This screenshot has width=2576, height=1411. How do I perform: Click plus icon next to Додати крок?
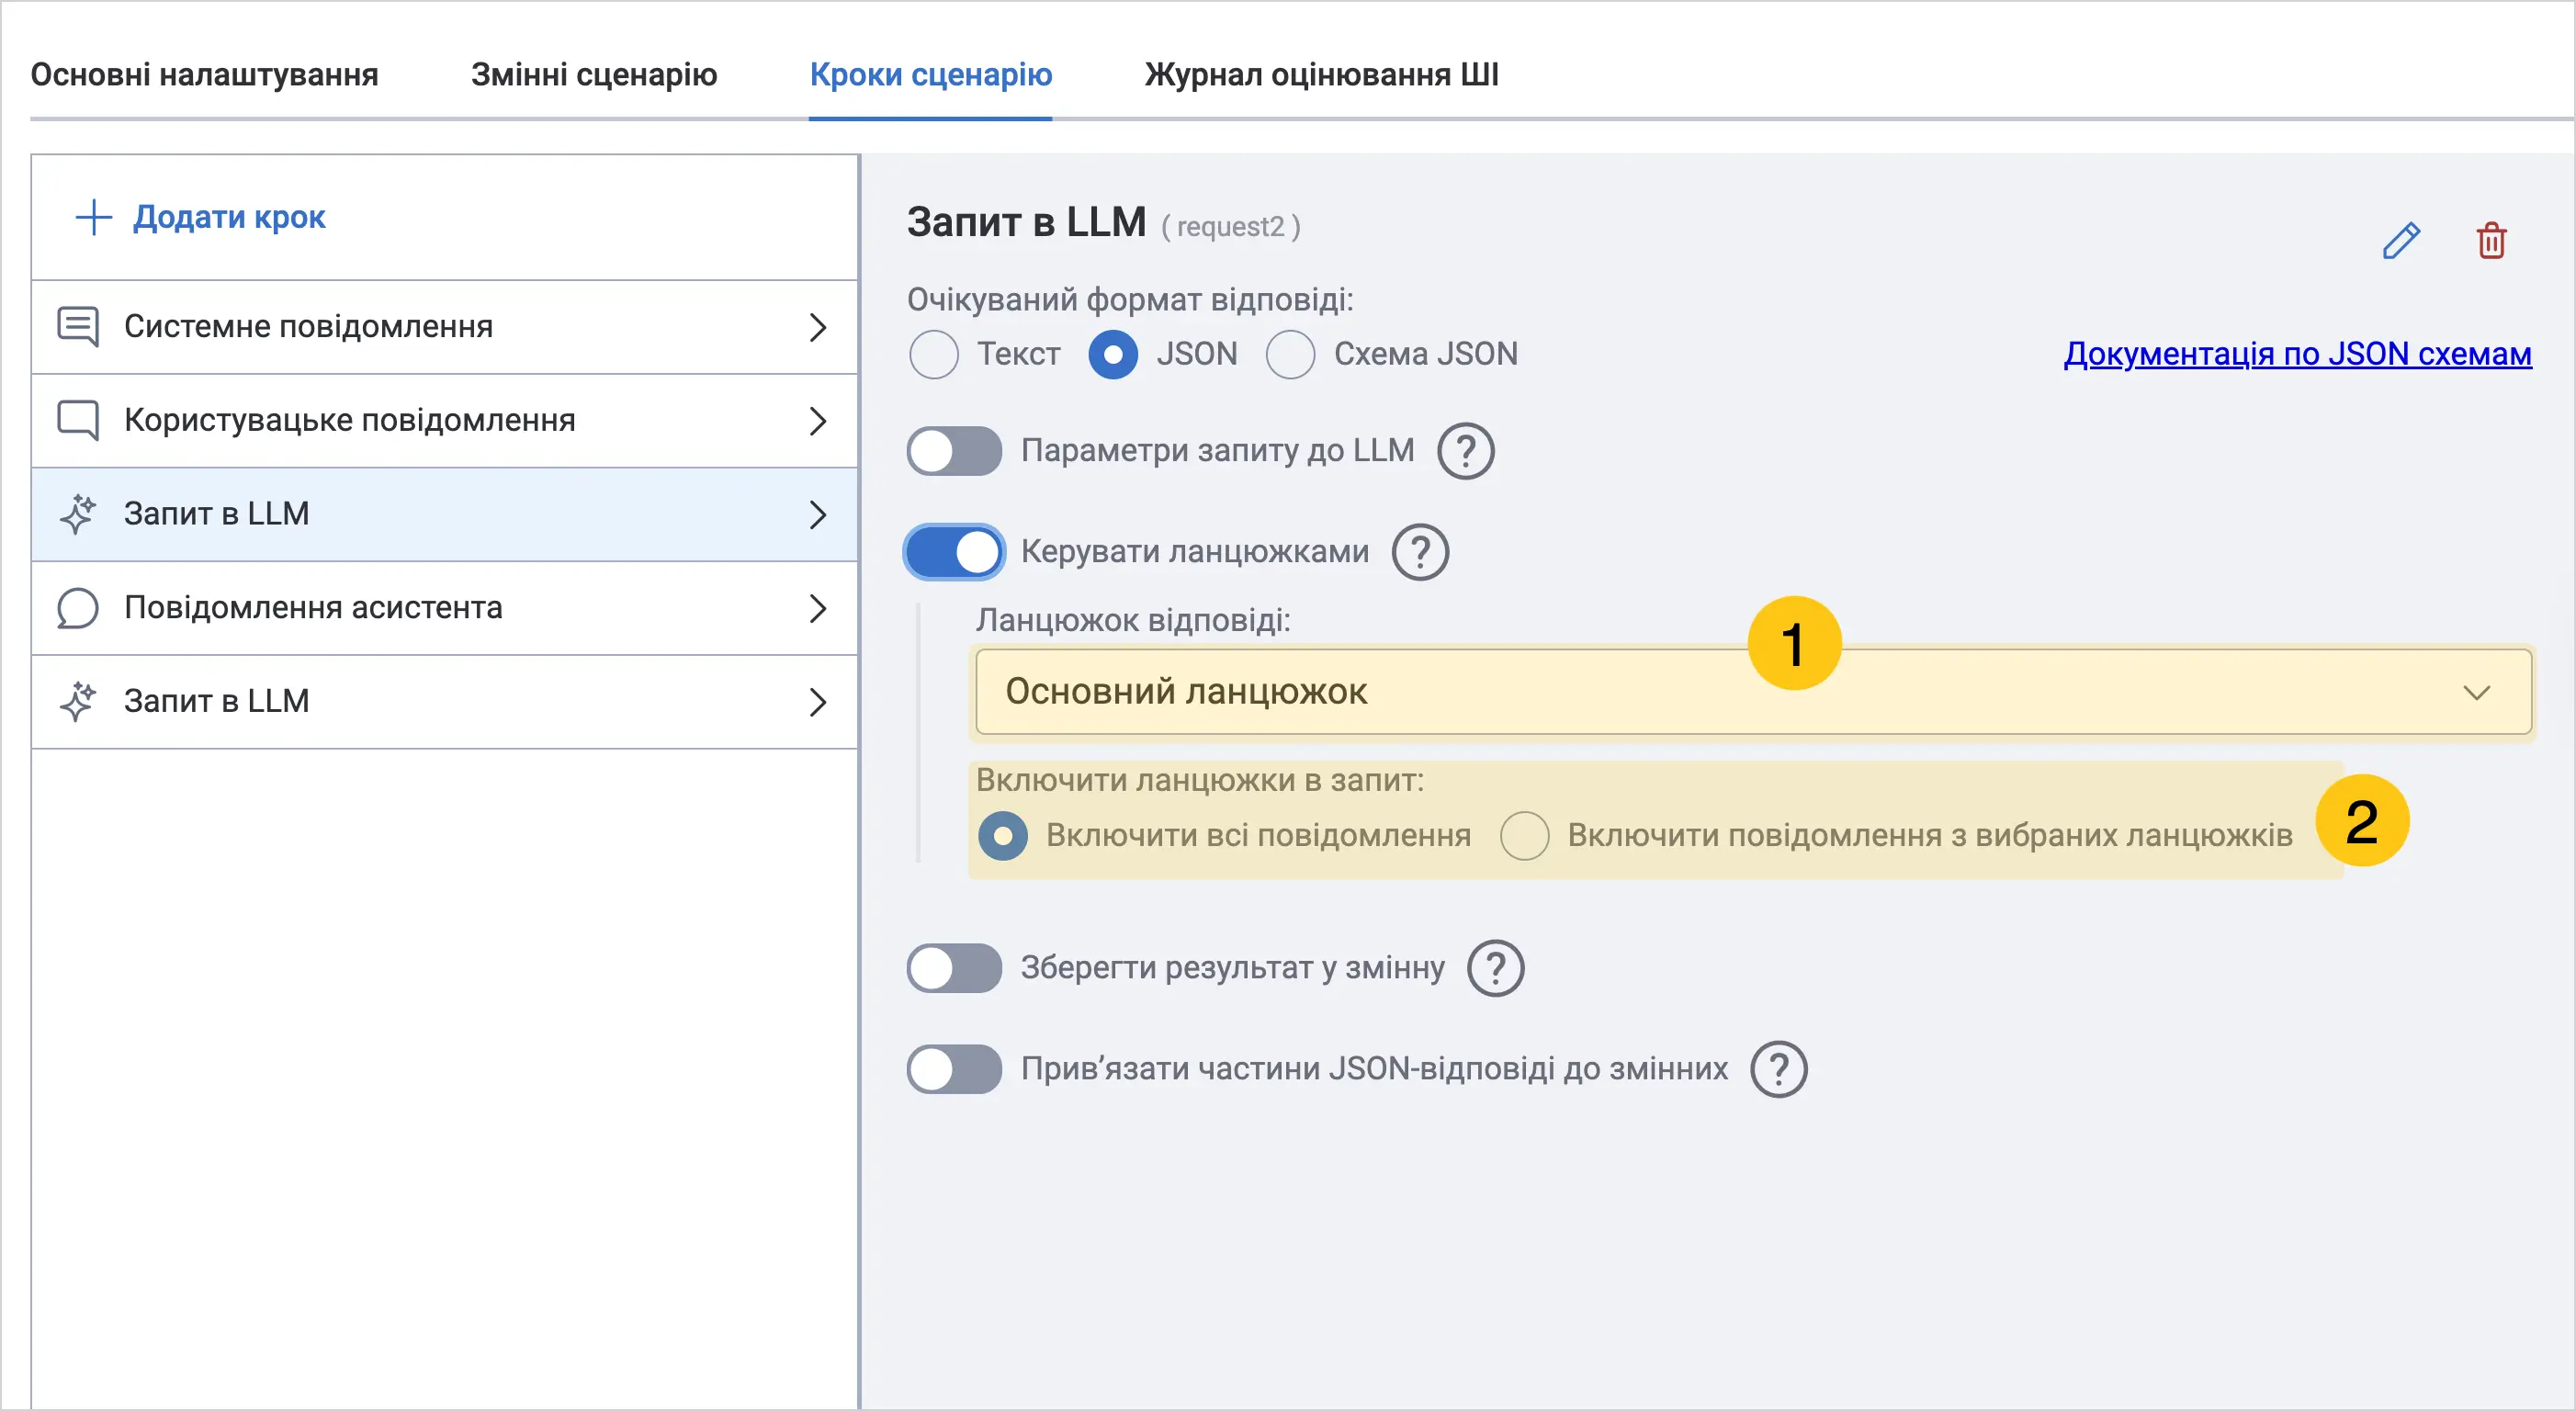(x=94, y=217)
